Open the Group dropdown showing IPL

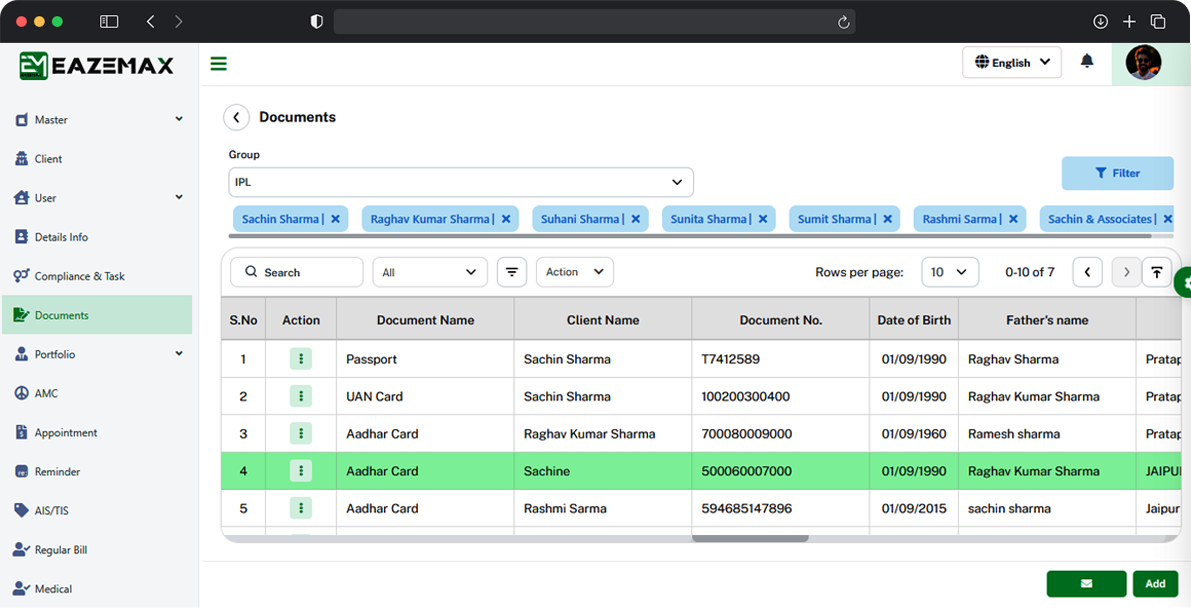point(461,182)
